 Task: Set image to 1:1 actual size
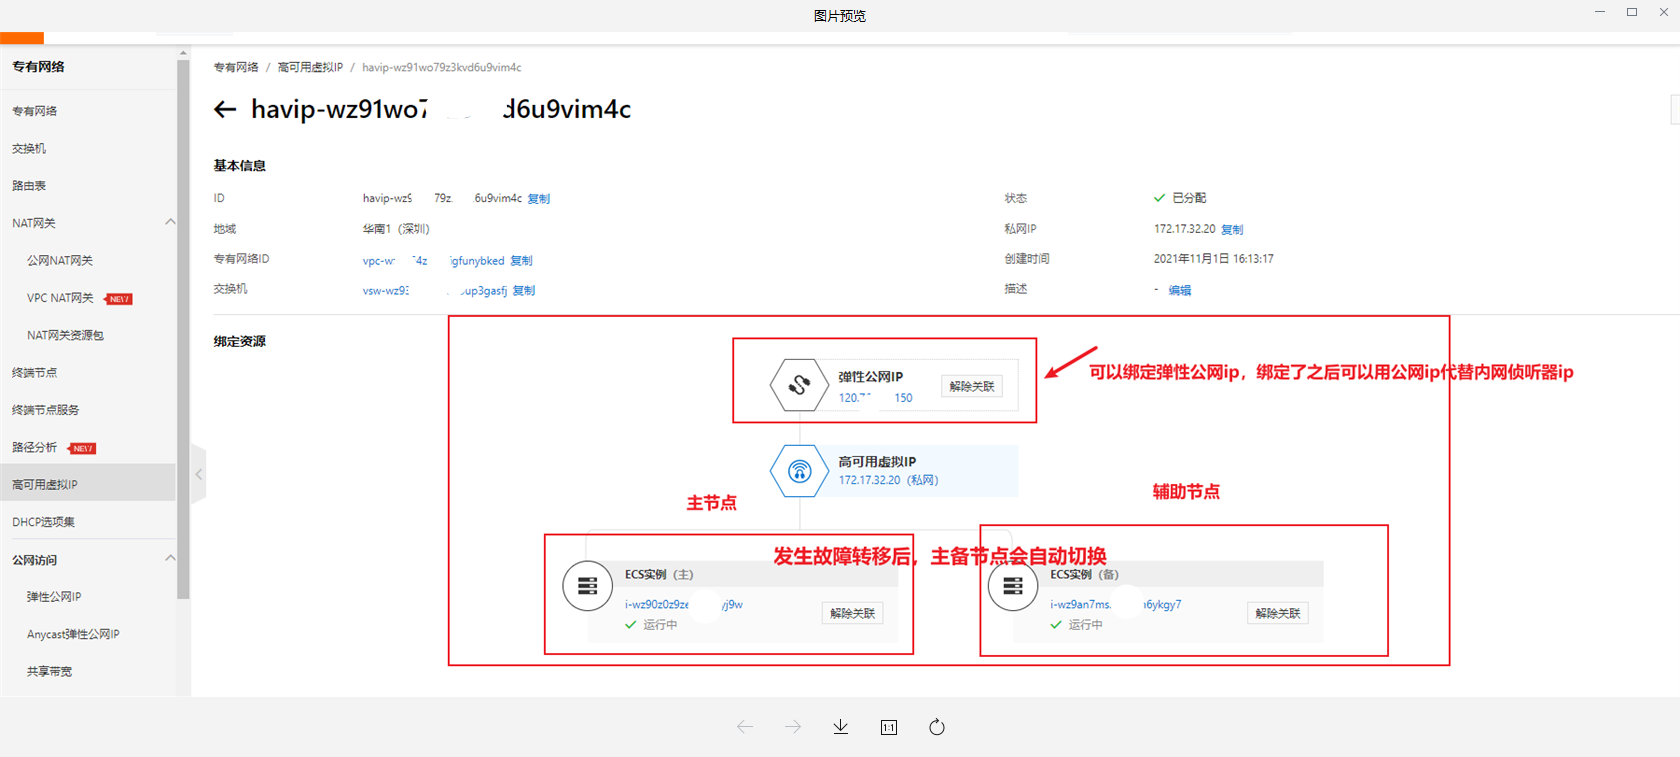[x=889, y=727]
